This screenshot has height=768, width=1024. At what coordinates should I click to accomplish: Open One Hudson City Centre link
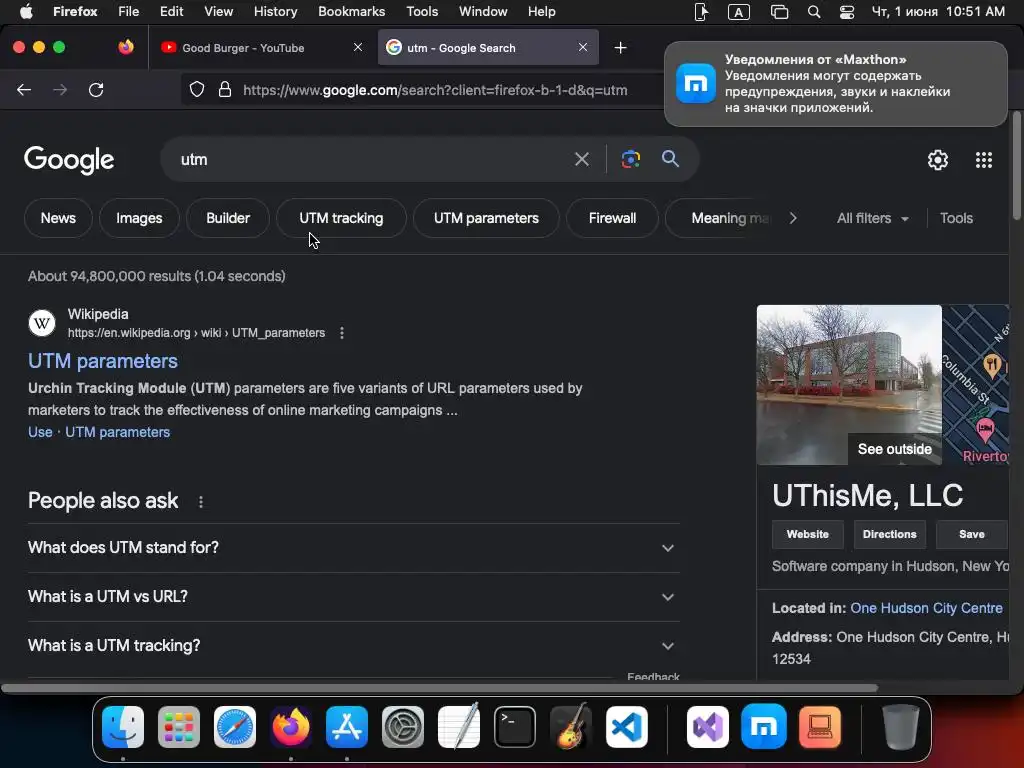pyautogui.click(x=926, y=608)
